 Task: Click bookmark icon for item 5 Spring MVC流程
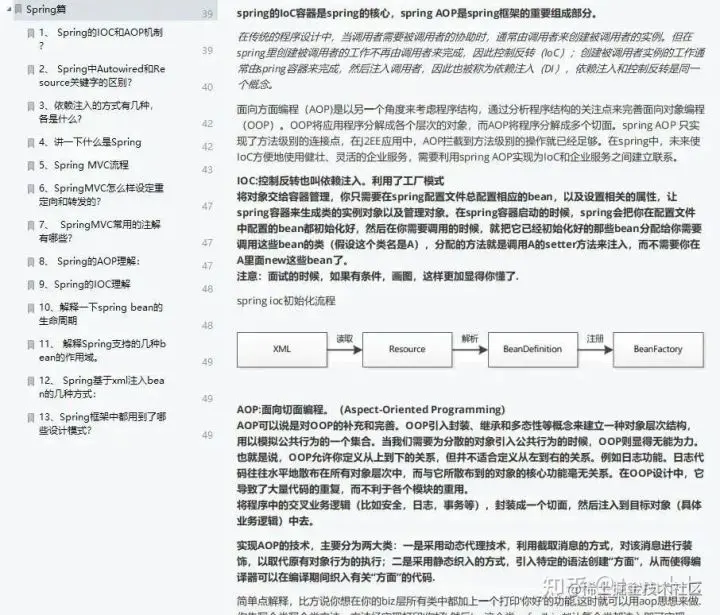pos(31,166)
